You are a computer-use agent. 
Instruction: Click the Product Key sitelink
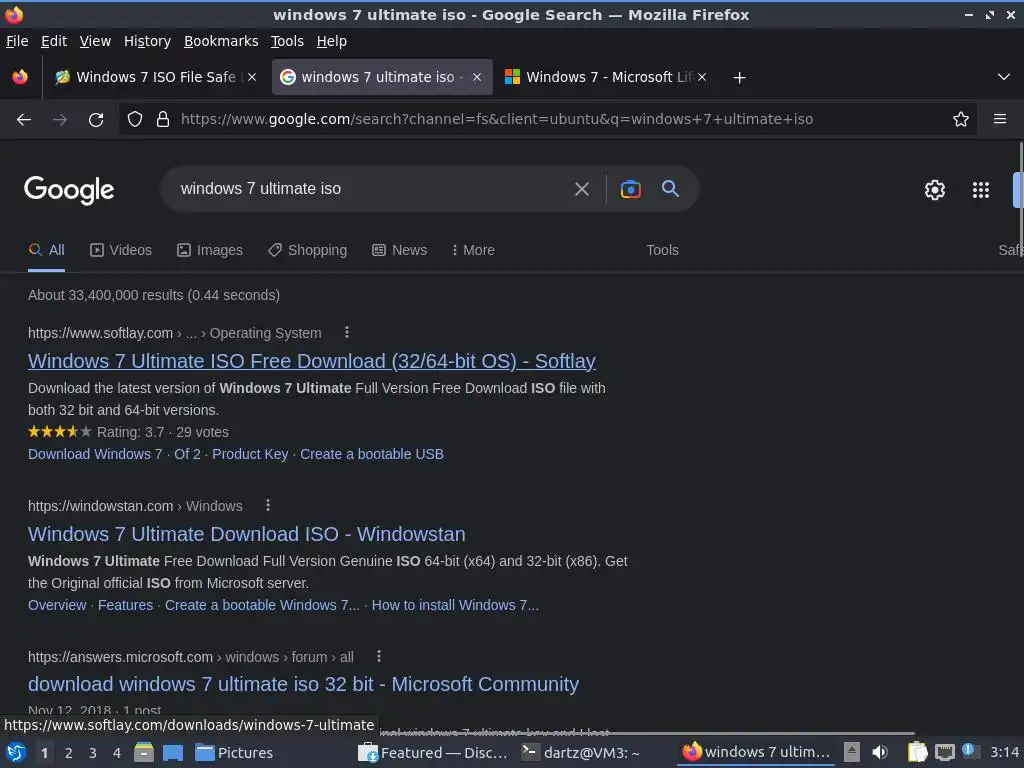click(250, 454)
